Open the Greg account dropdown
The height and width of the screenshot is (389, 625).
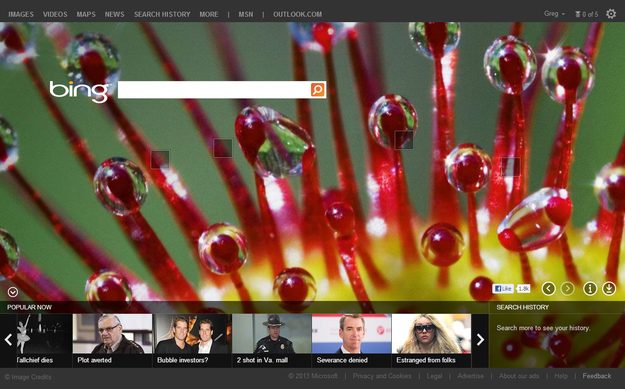tap(554, 14)
